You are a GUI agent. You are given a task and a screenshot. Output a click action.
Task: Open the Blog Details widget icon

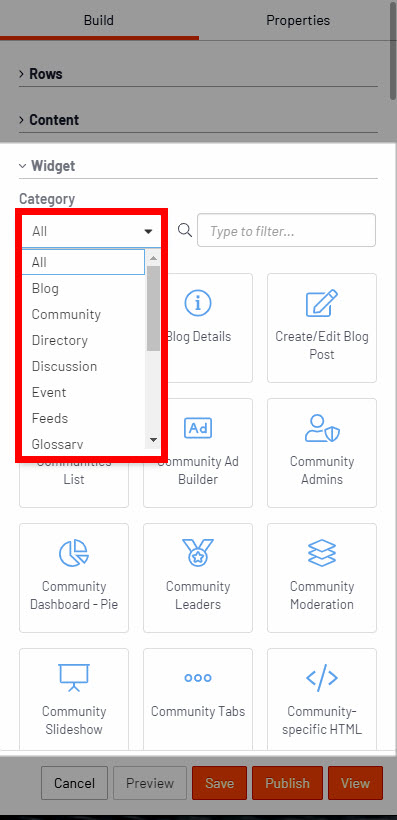click(198, 303)
